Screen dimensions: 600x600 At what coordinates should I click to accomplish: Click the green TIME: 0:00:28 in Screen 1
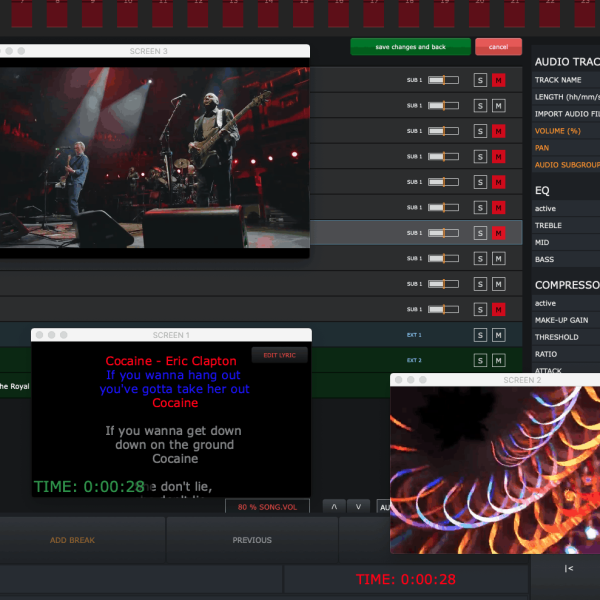(89, 486)
